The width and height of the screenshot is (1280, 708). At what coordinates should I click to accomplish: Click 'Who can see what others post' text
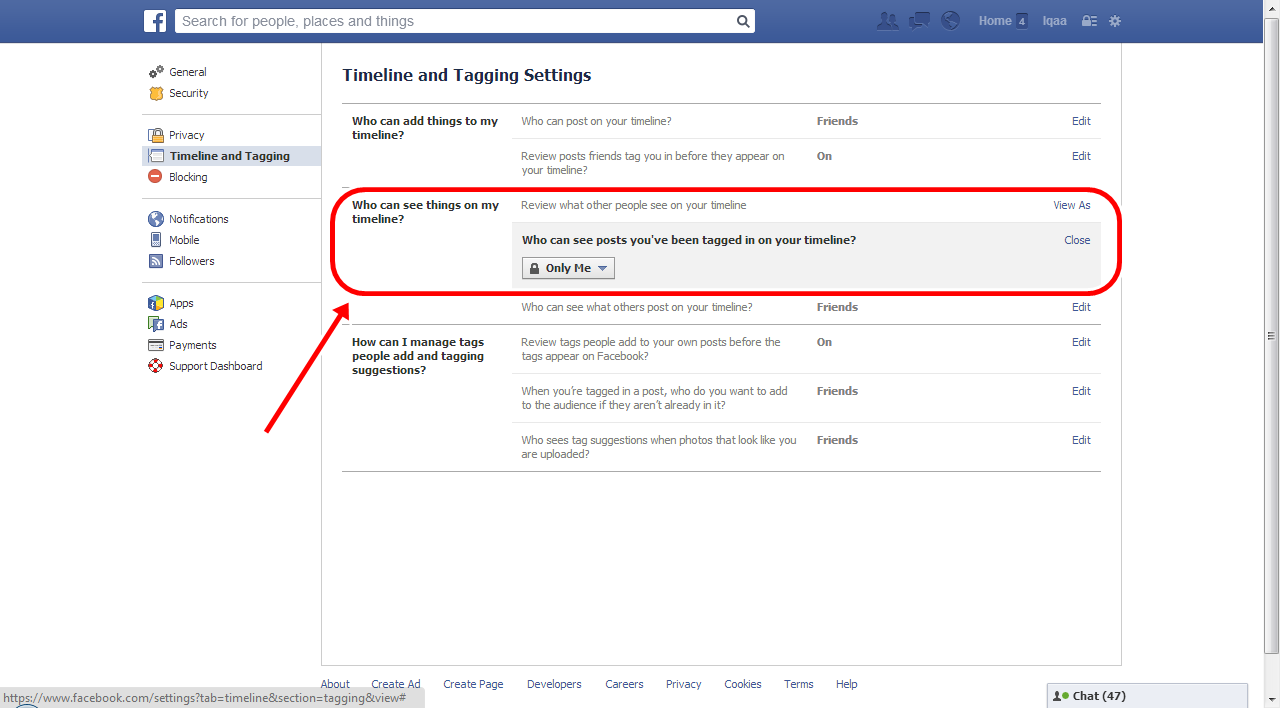point(637,307)
